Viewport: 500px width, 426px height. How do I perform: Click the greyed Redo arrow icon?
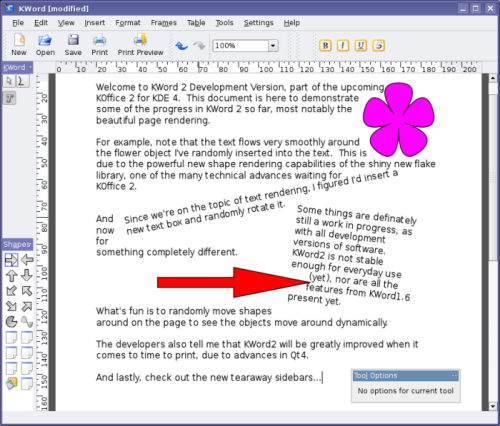tap(199, 46)
